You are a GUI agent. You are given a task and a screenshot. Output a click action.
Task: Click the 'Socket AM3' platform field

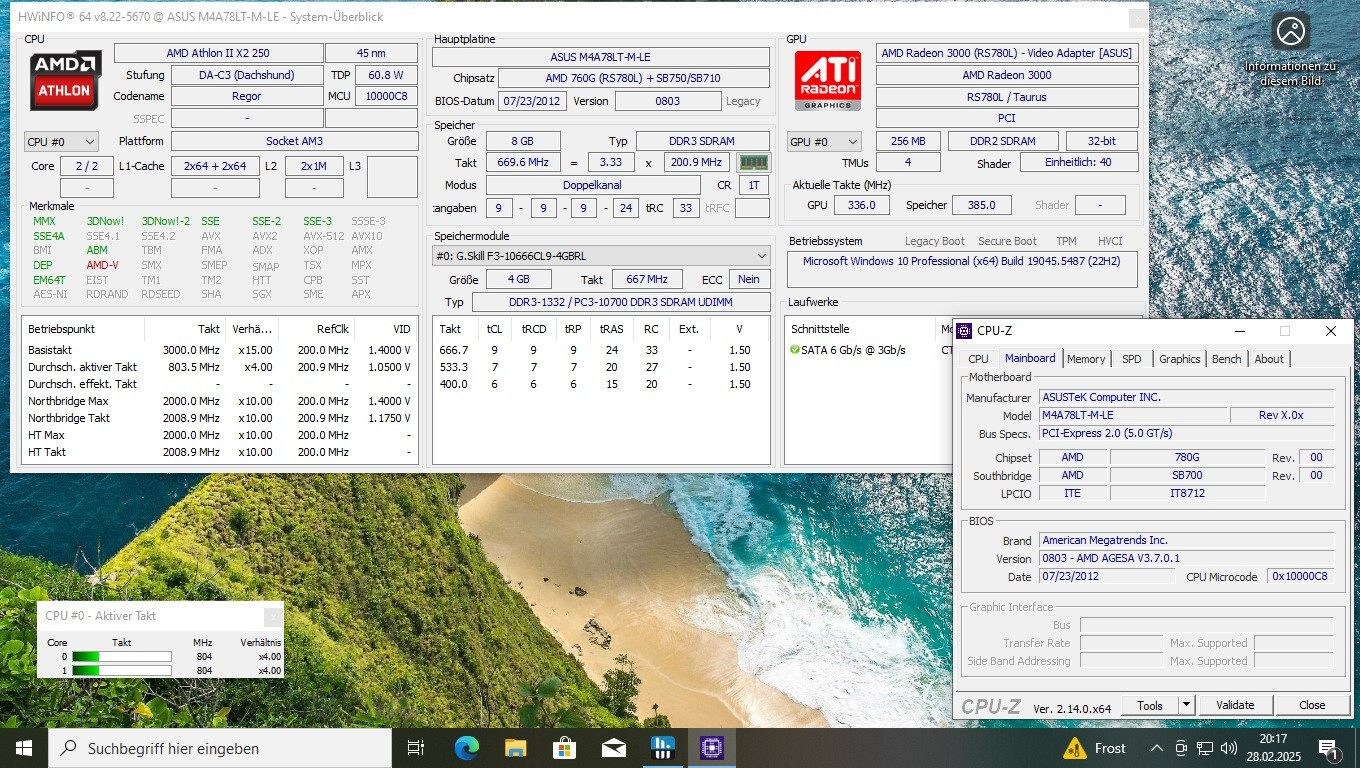click(x=294, y=142)
